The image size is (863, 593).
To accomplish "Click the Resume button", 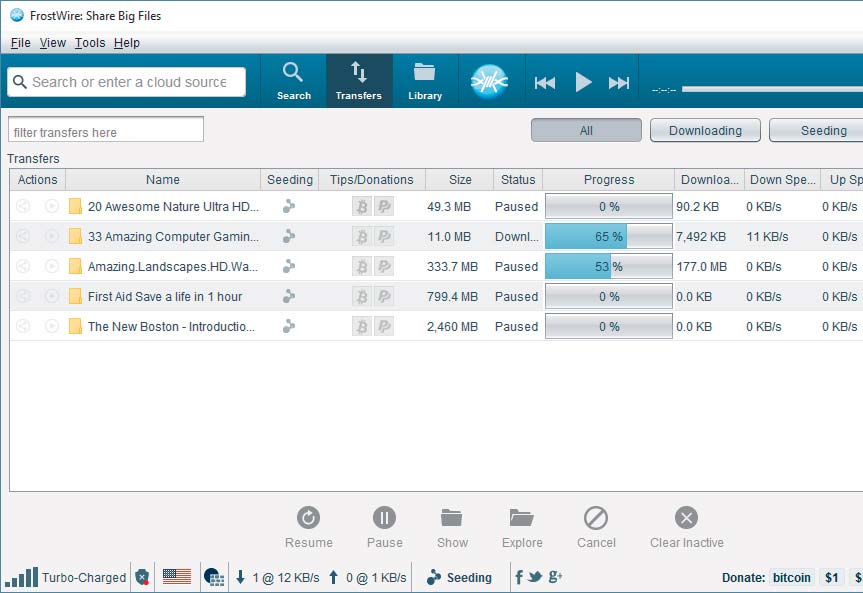I will 308,527.
